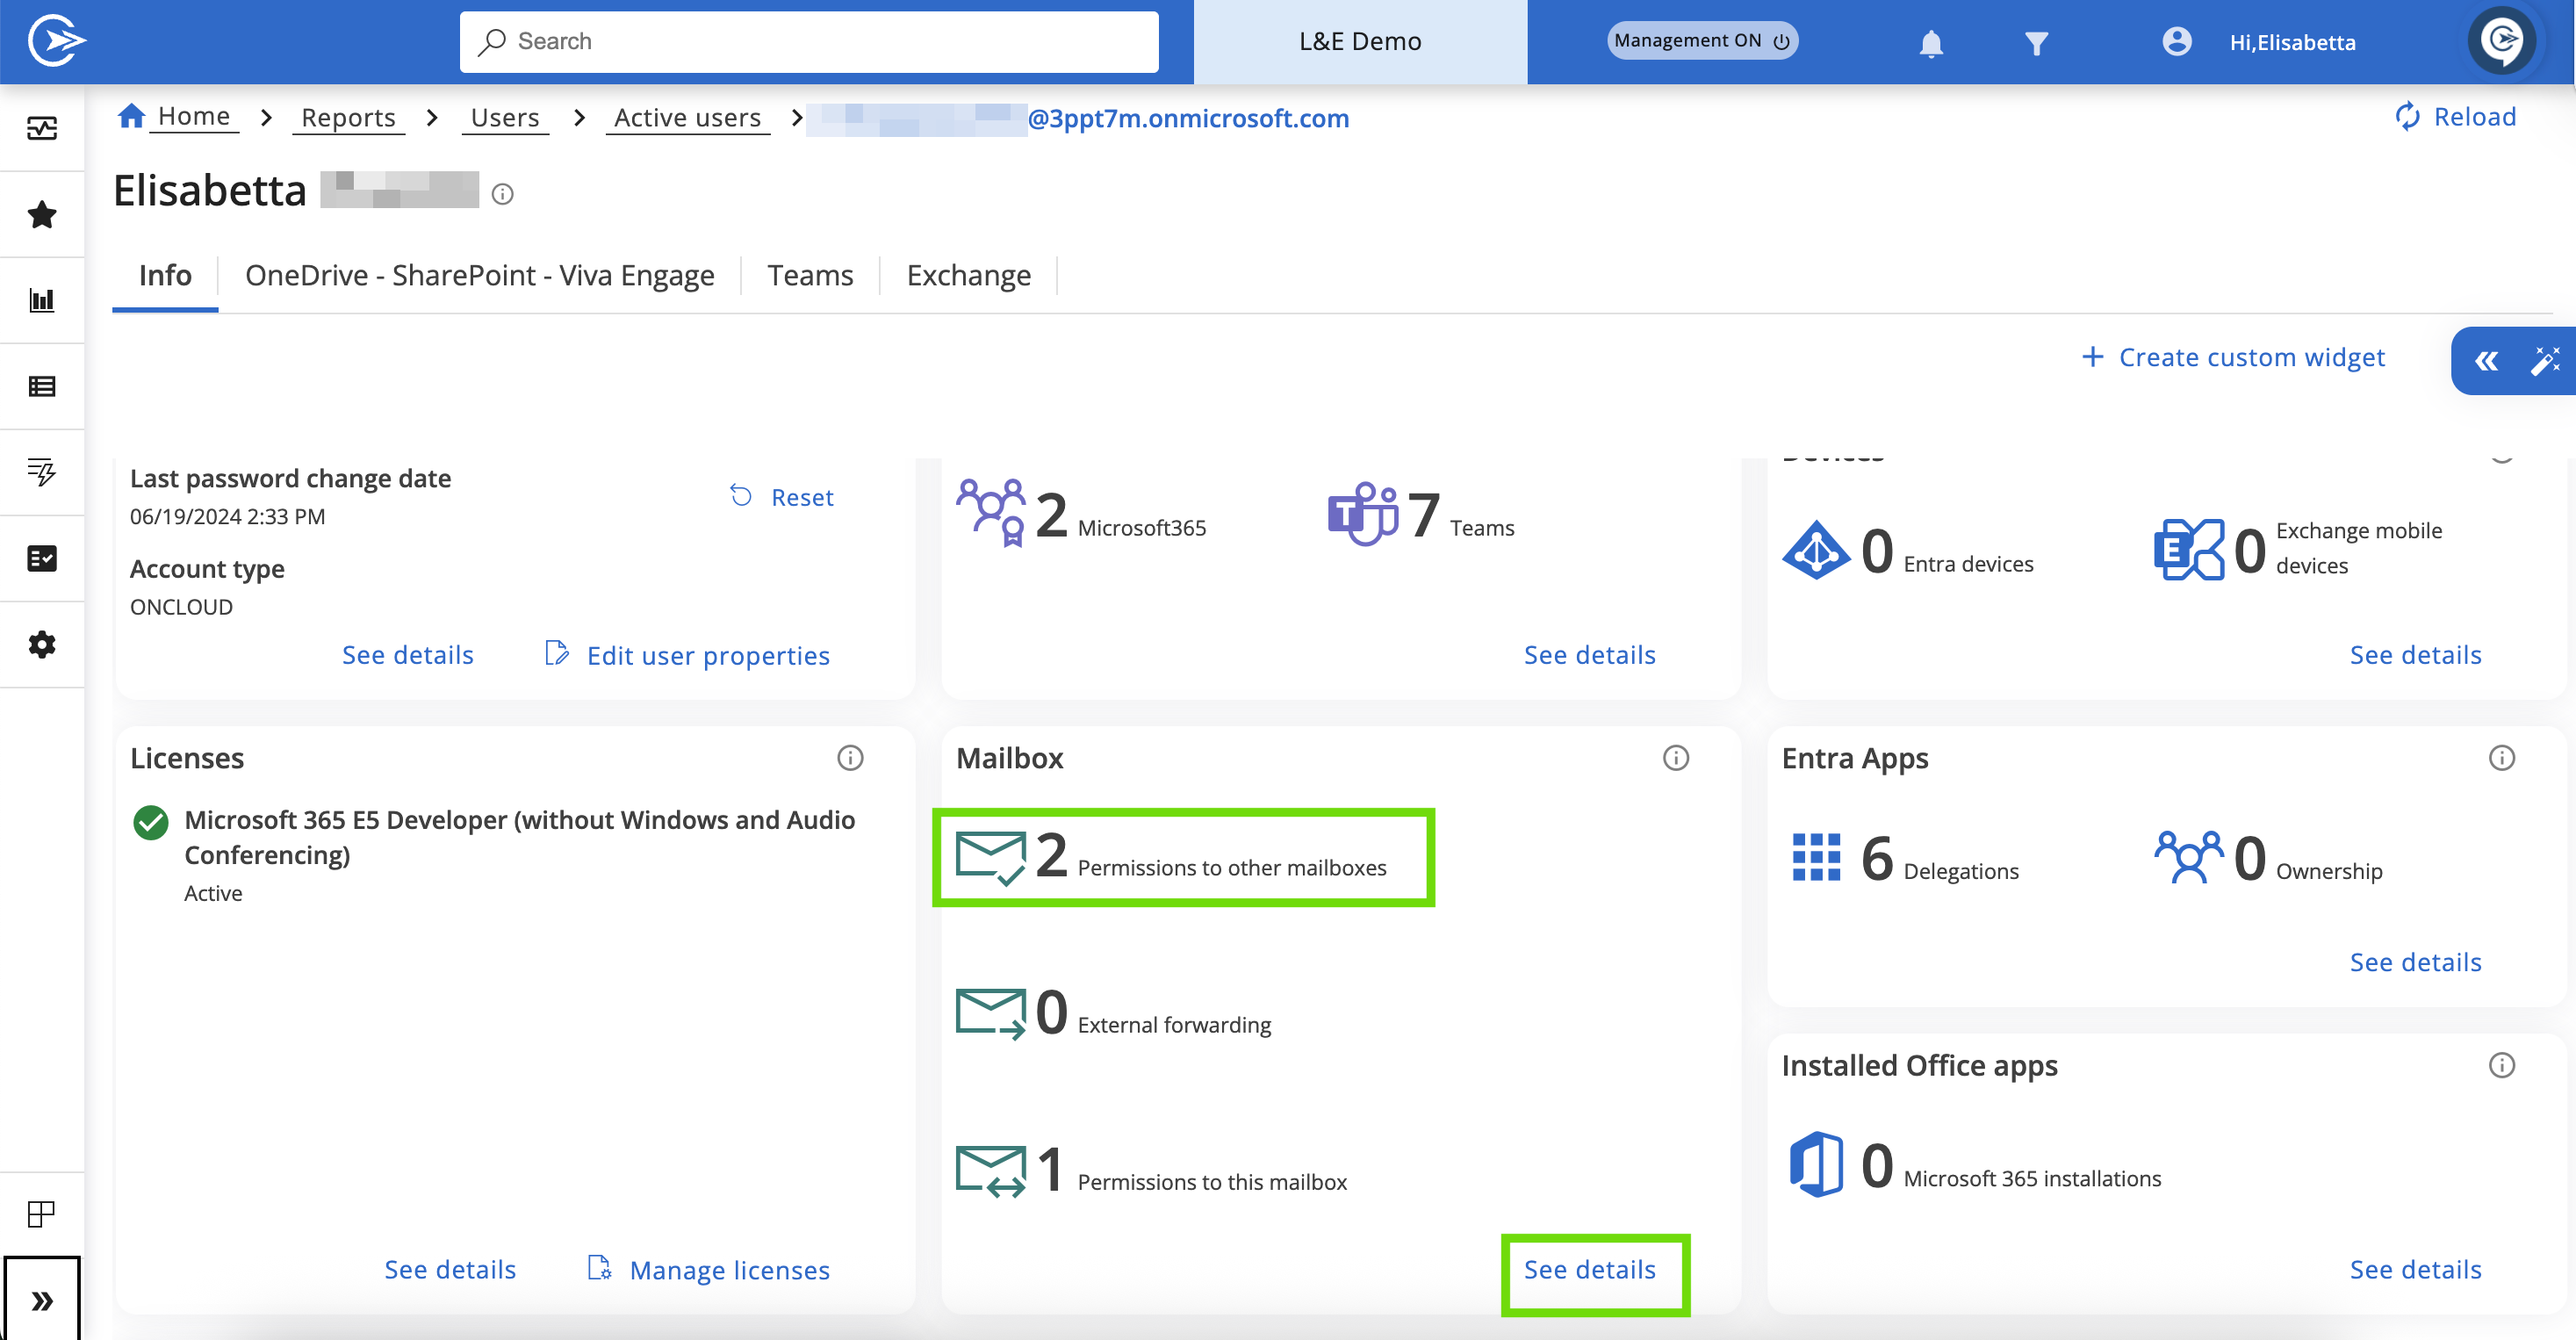Click info icon next to user name
Image resolution: width=2576 pixels, height=1340 pixels.
click(503, 194)
